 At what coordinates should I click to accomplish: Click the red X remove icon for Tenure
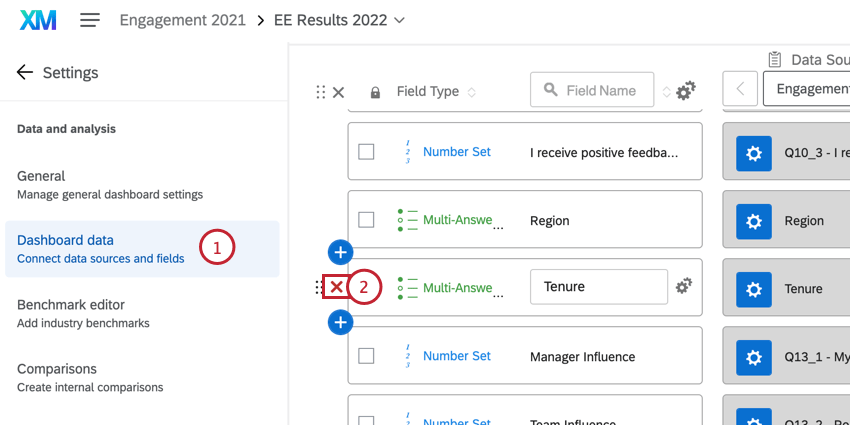point(337,287)
